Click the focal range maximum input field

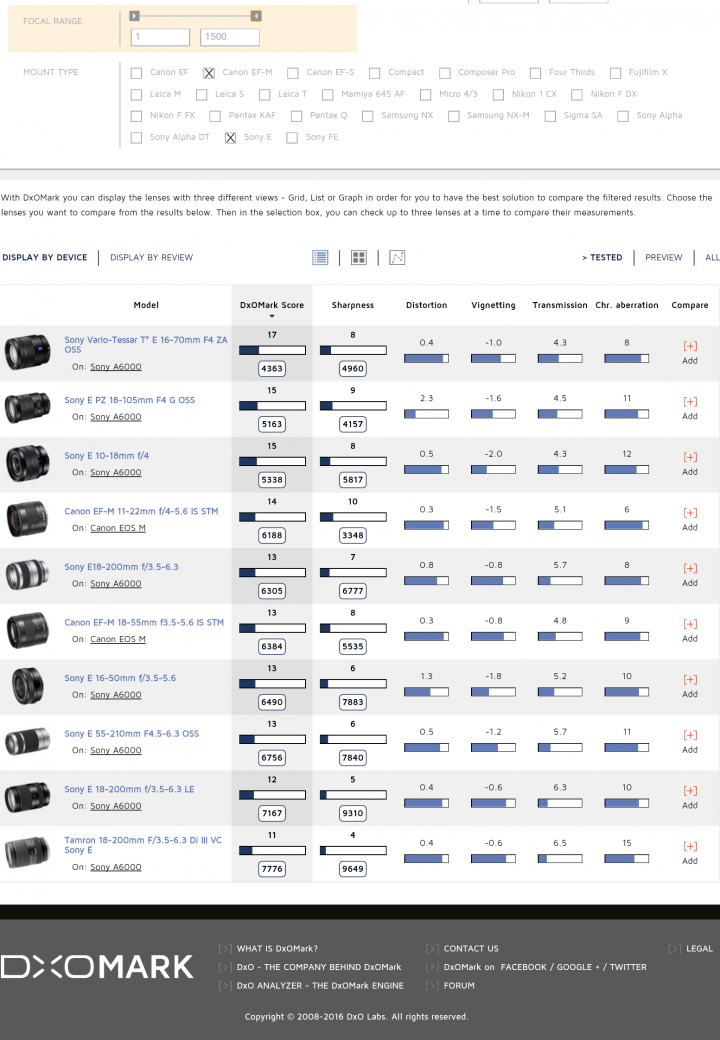pyautogui.click(x=229, y=37)
